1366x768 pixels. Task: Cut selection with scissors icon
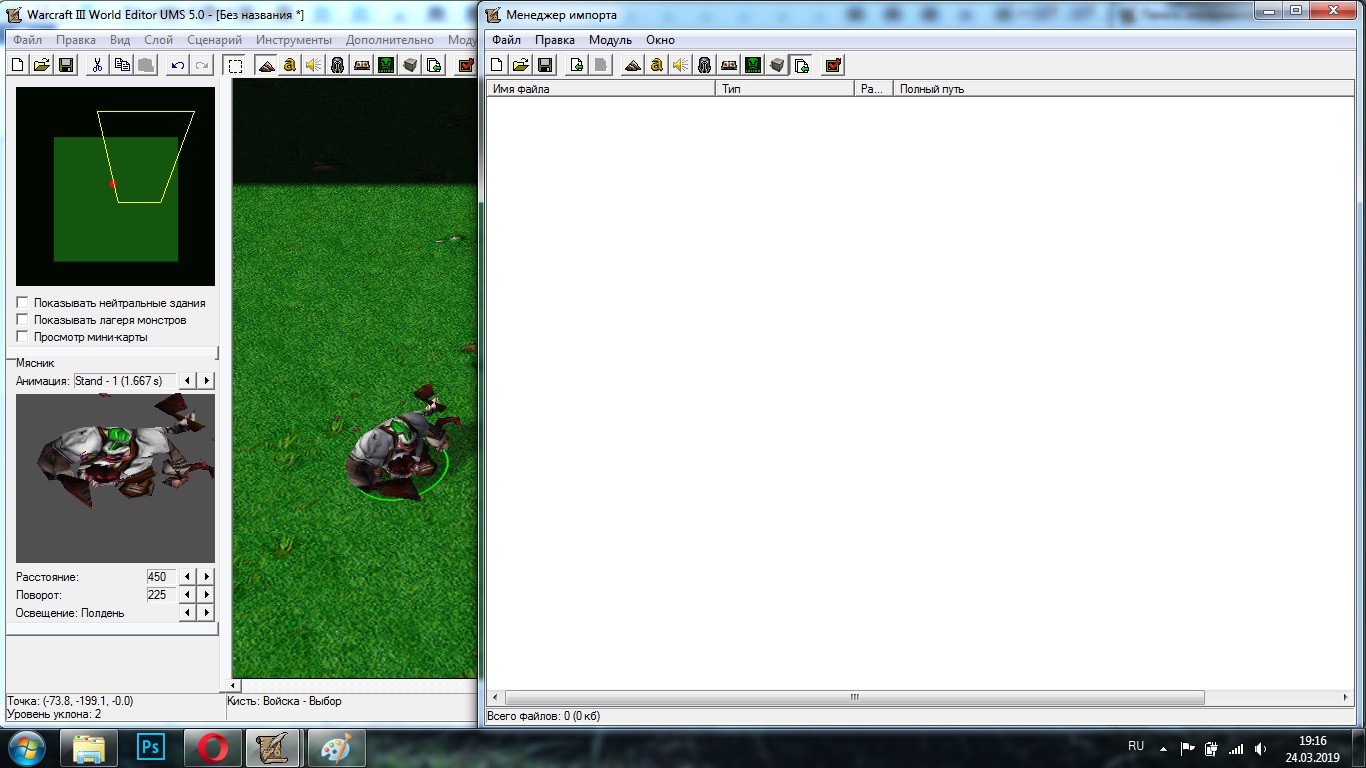pyautogui.click(x=98, y=65)
